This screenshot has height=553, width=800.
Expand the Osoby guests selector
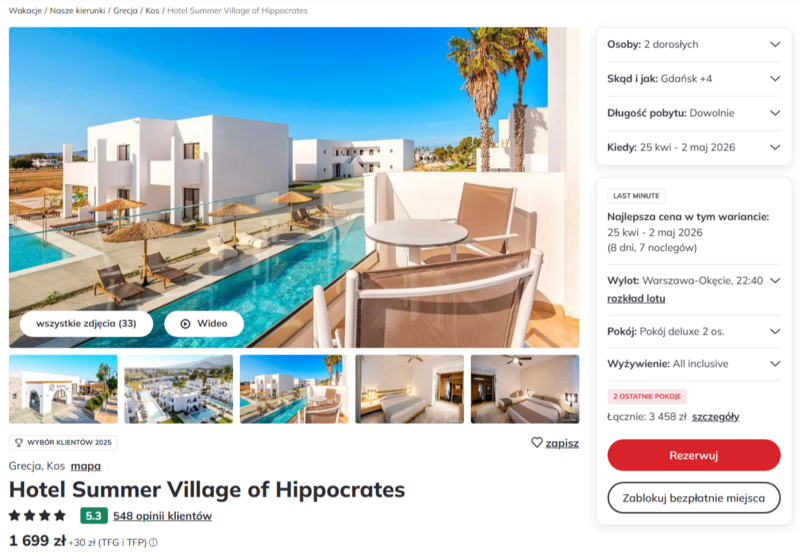coord(693,44)
